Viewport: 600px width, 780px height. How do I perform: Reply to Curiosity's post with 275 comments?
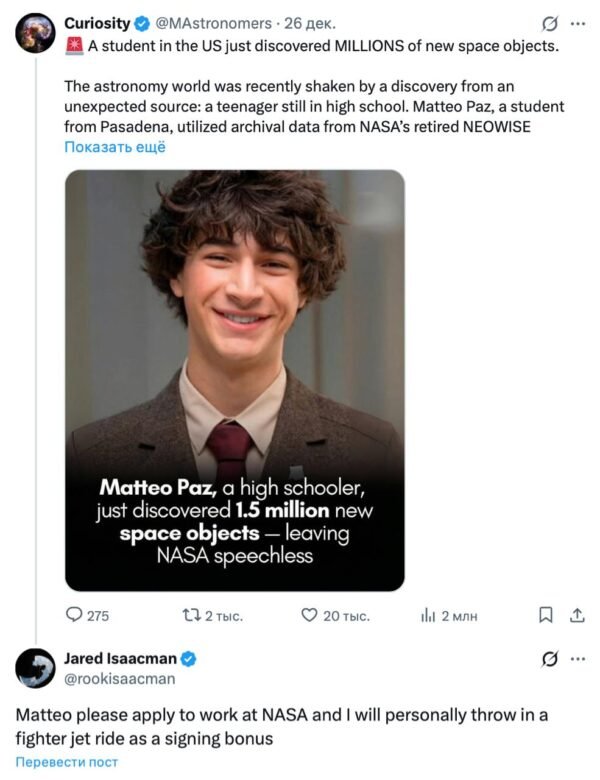[x=87, y=615]
